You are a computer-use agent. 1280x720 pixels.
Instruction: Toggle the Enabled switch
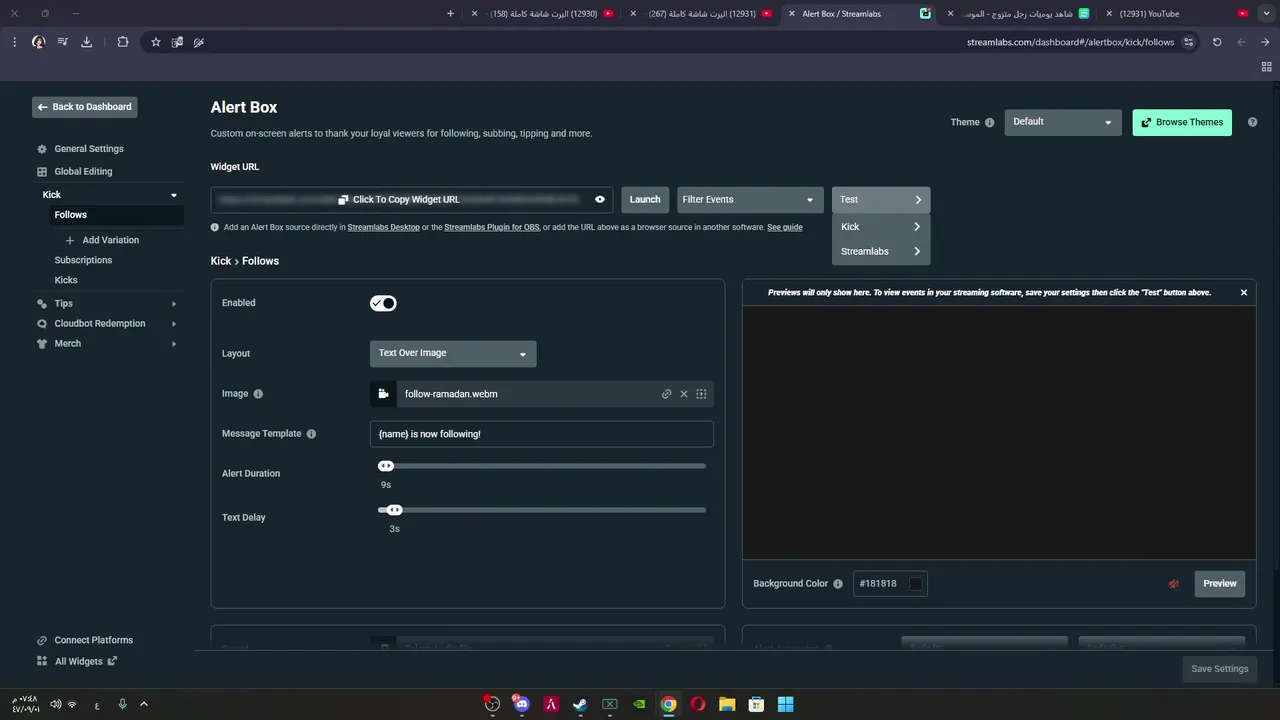383,303
